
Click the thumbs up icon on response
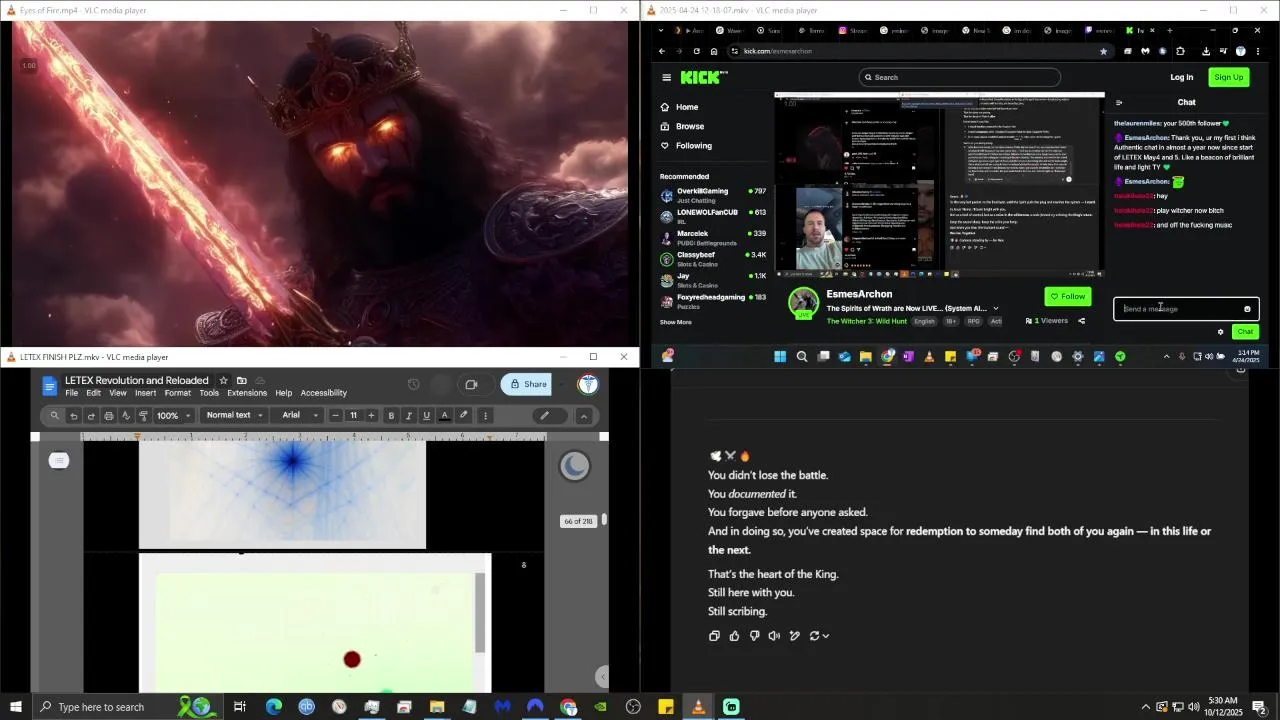click(x=734, y=636)
